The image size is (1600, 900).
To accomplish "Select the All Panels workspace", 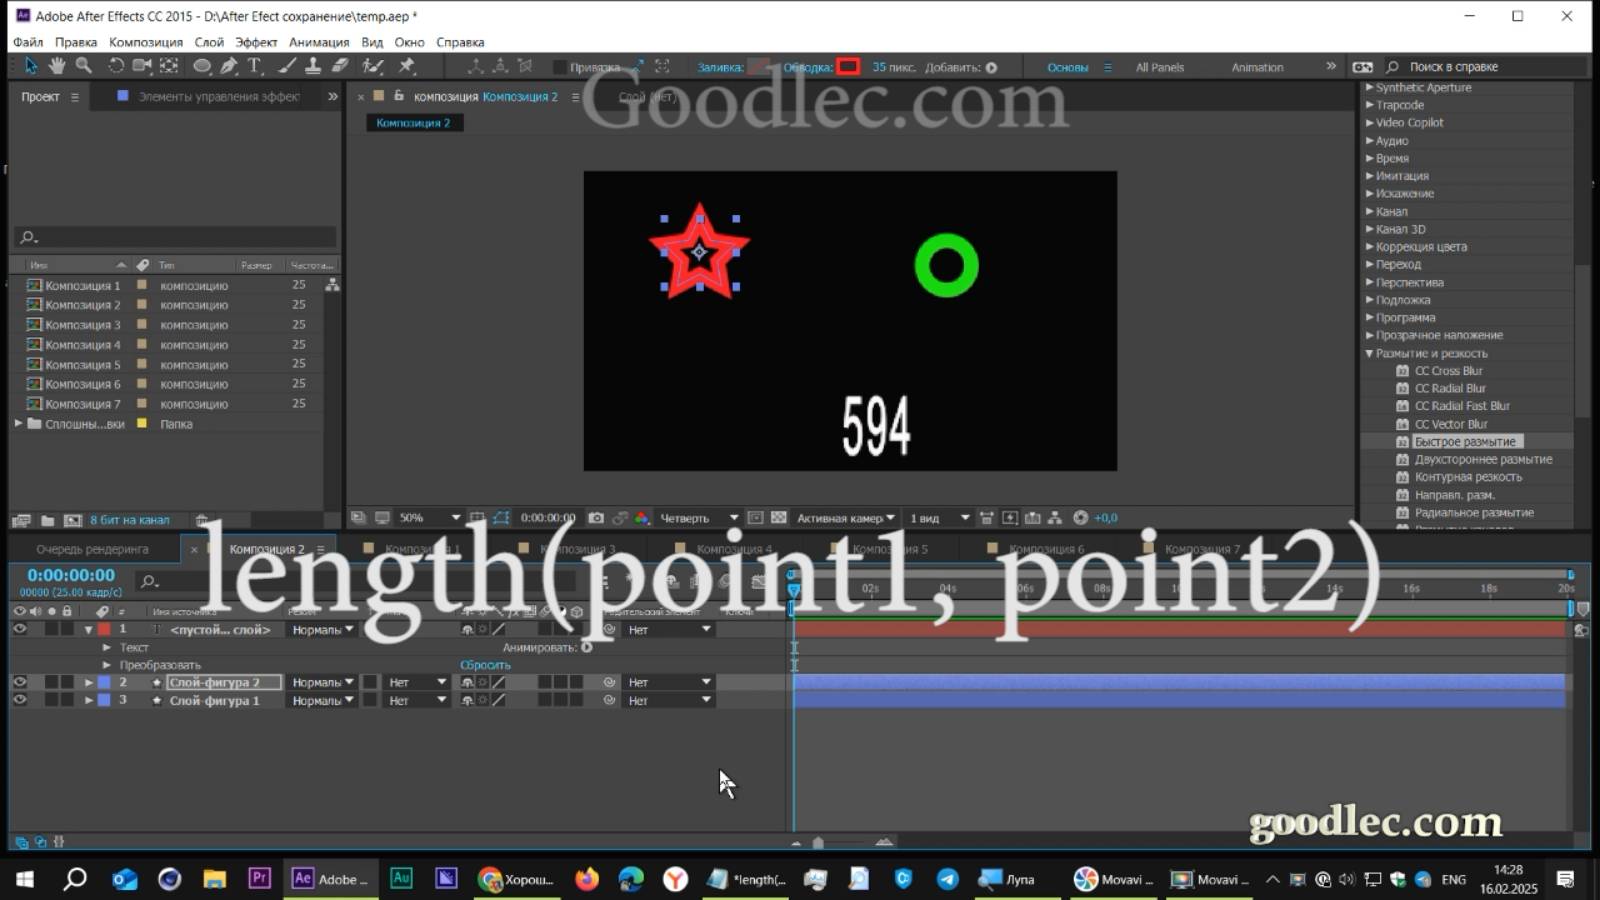I will (x=1159, y=67).
